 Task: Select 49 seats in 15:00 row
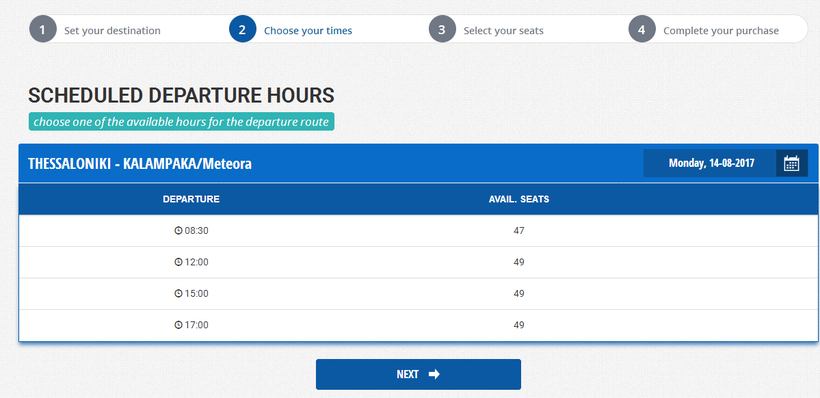point(519,293)
